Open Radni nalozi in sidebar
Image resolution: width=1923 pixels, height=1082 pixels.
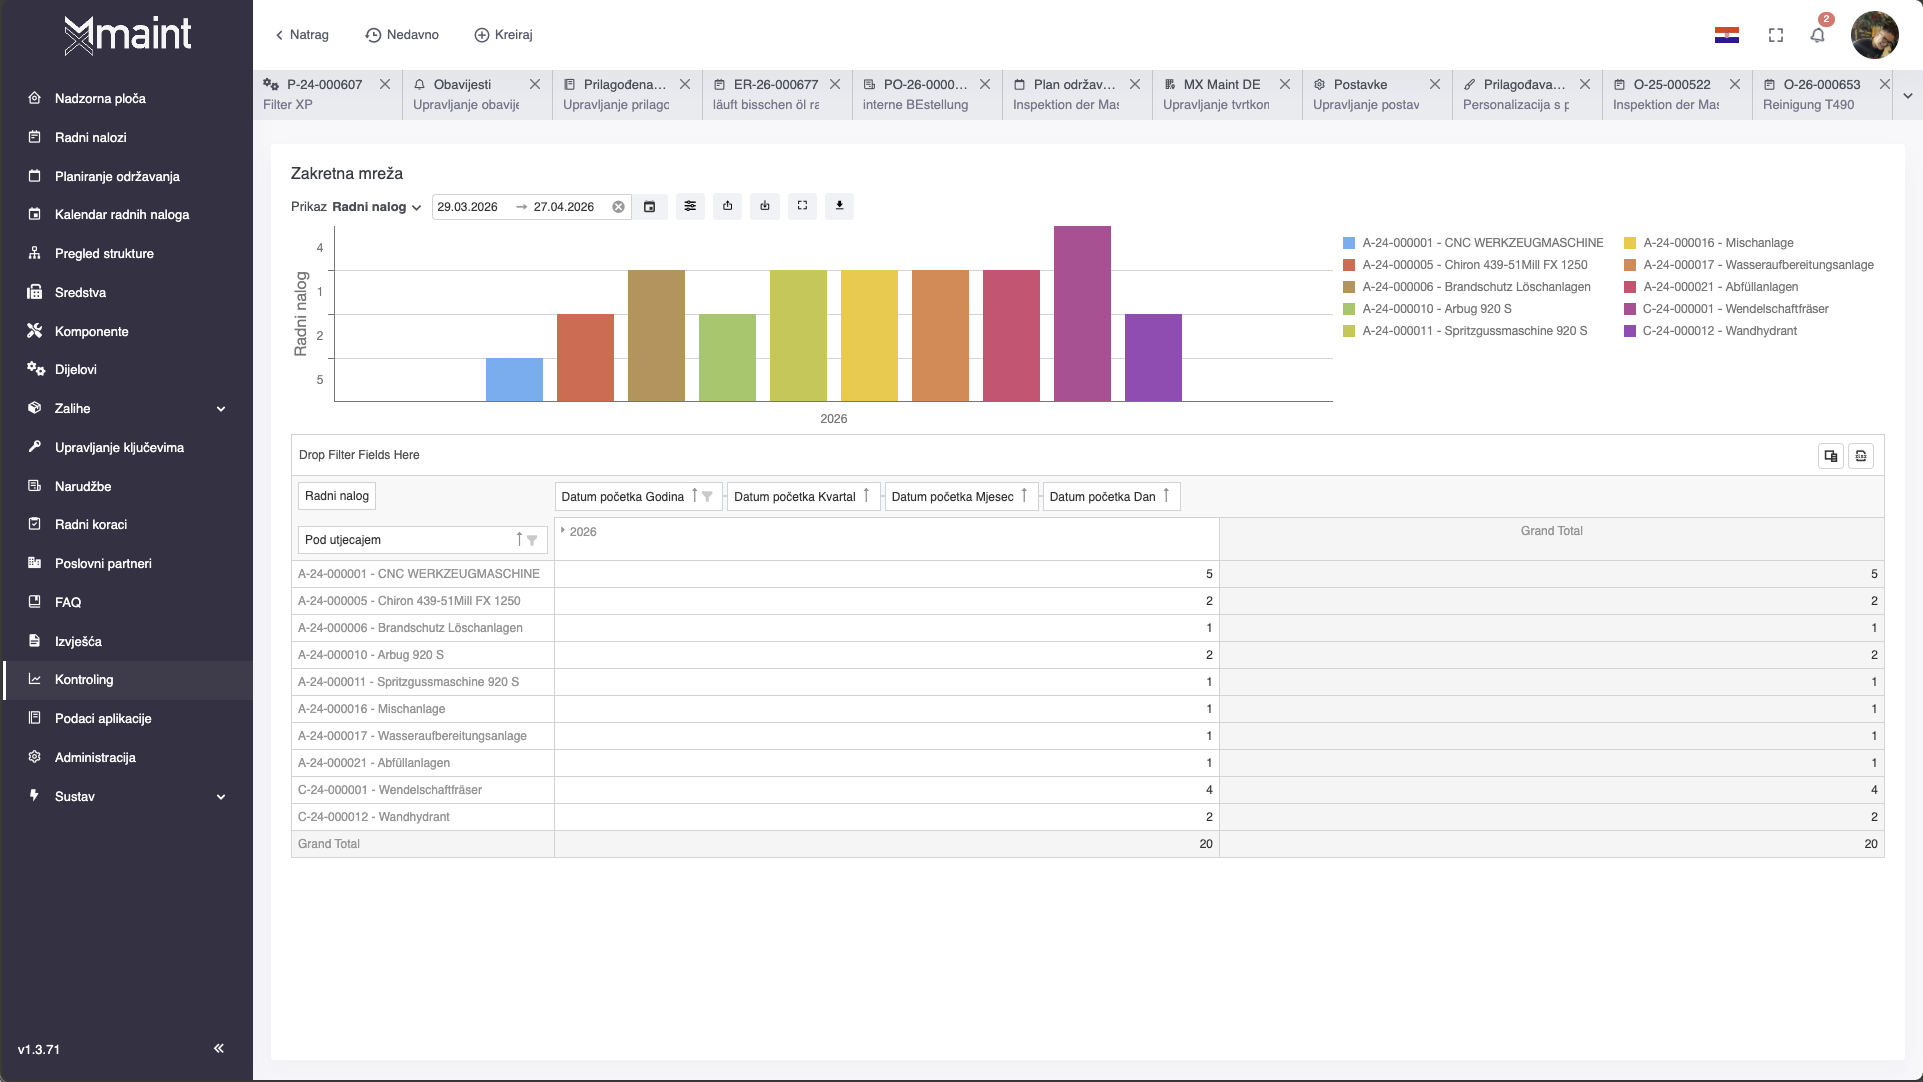(x=91, y=137)
